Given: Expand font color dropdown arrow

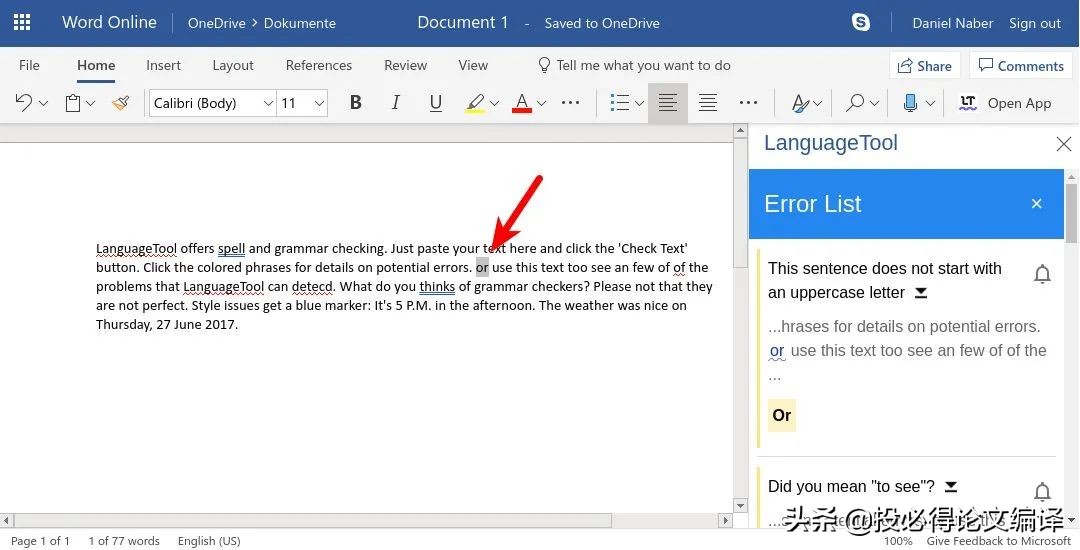Looking at the screenshot, I should click(x=541, y=103).
